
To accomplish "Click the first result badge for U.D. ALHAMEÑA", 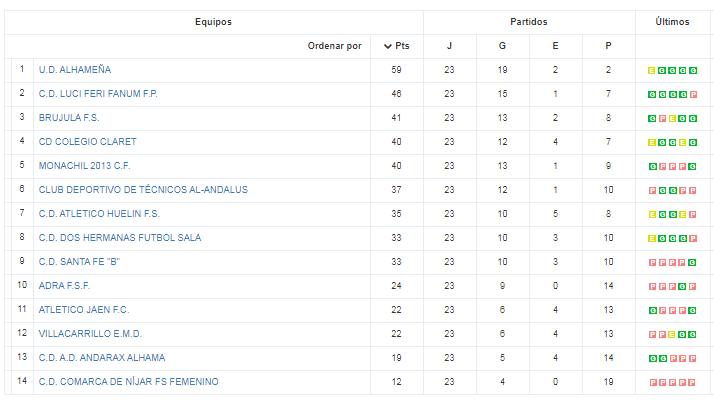I will pyautogui.click(x=652, y=71).
